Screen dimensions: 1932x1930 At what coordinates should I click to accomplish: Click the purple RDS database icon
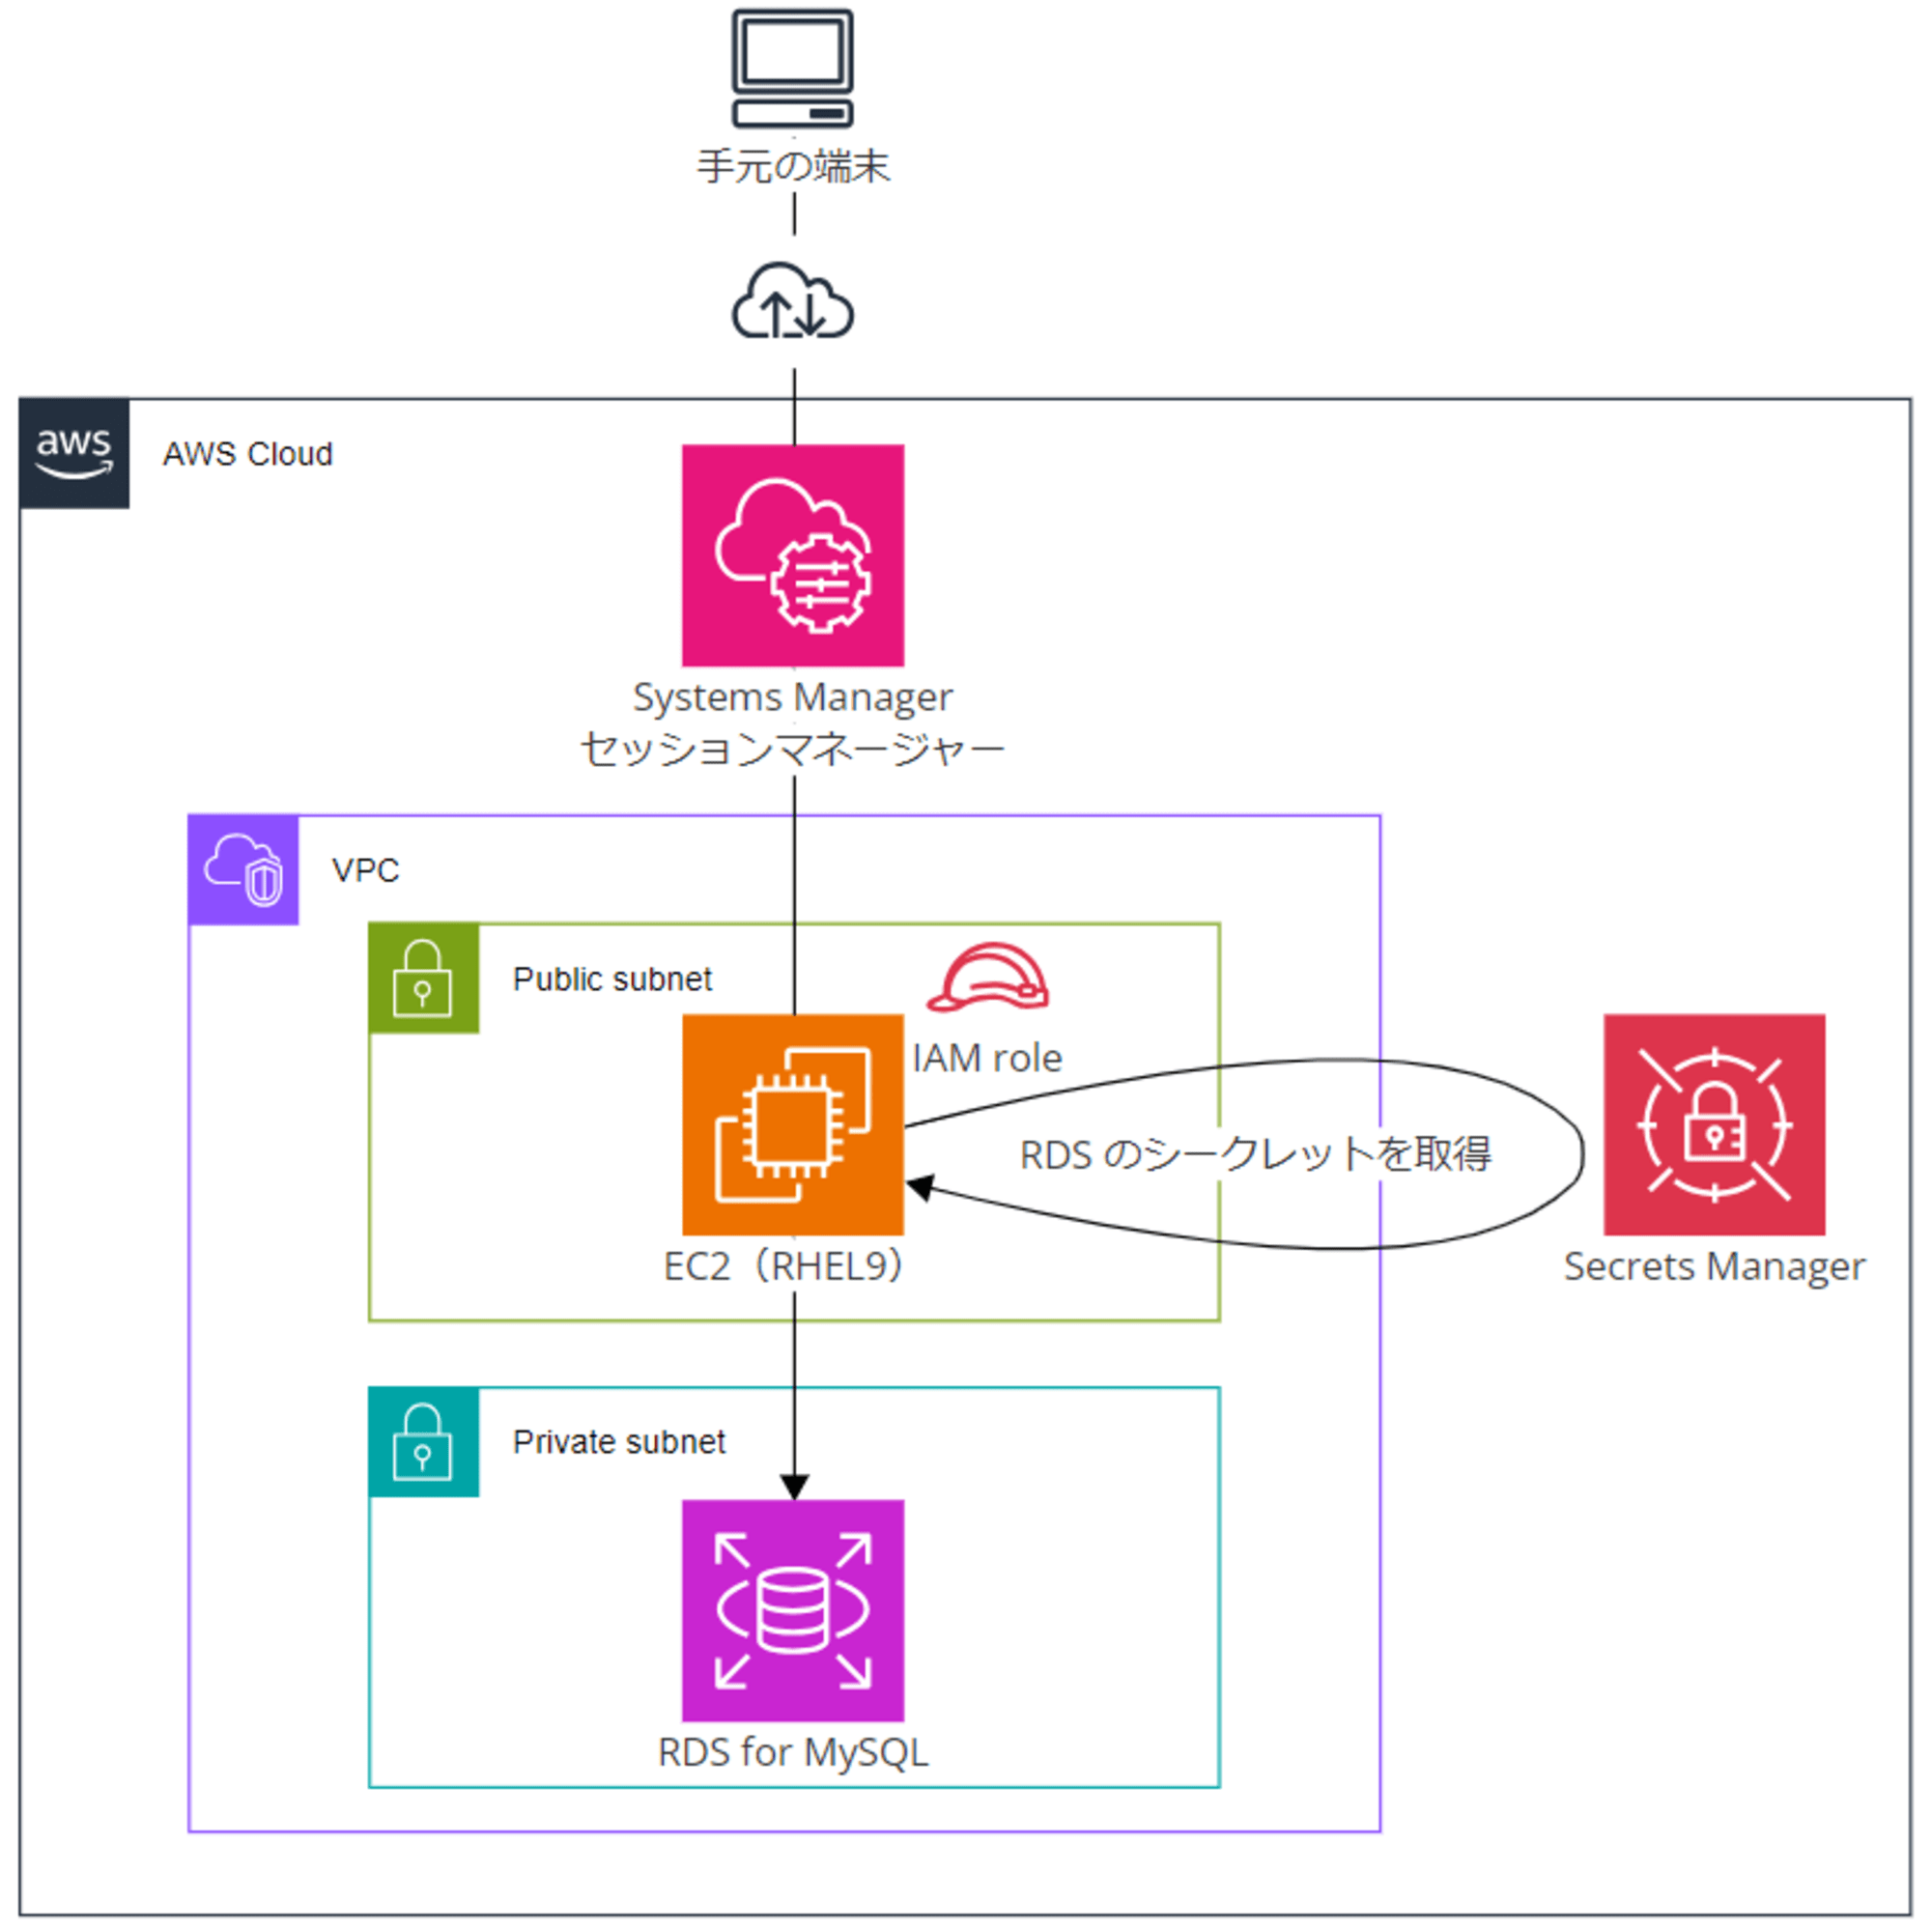pyautogui.click(x=792, y=1610)
